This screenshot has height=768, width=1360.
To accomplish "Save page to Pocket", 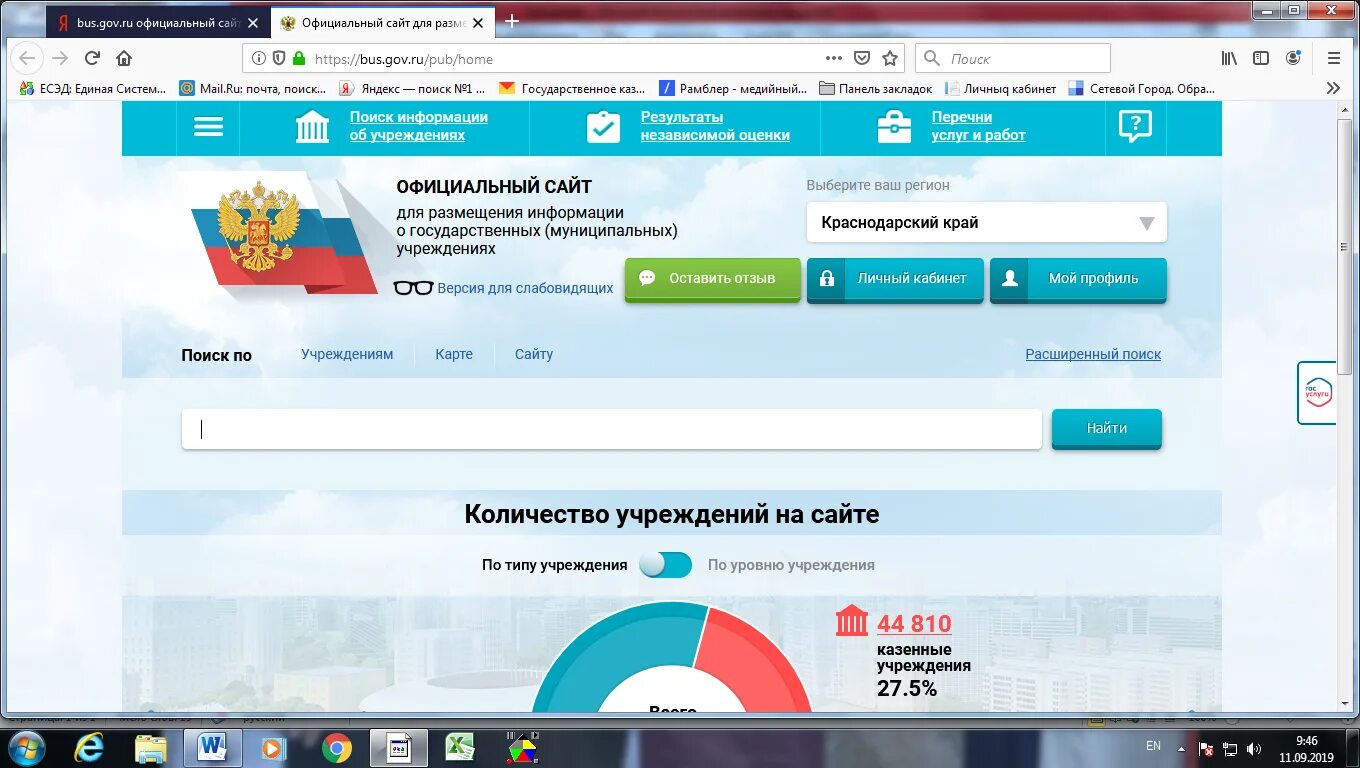I will click(x=861, y=58).
